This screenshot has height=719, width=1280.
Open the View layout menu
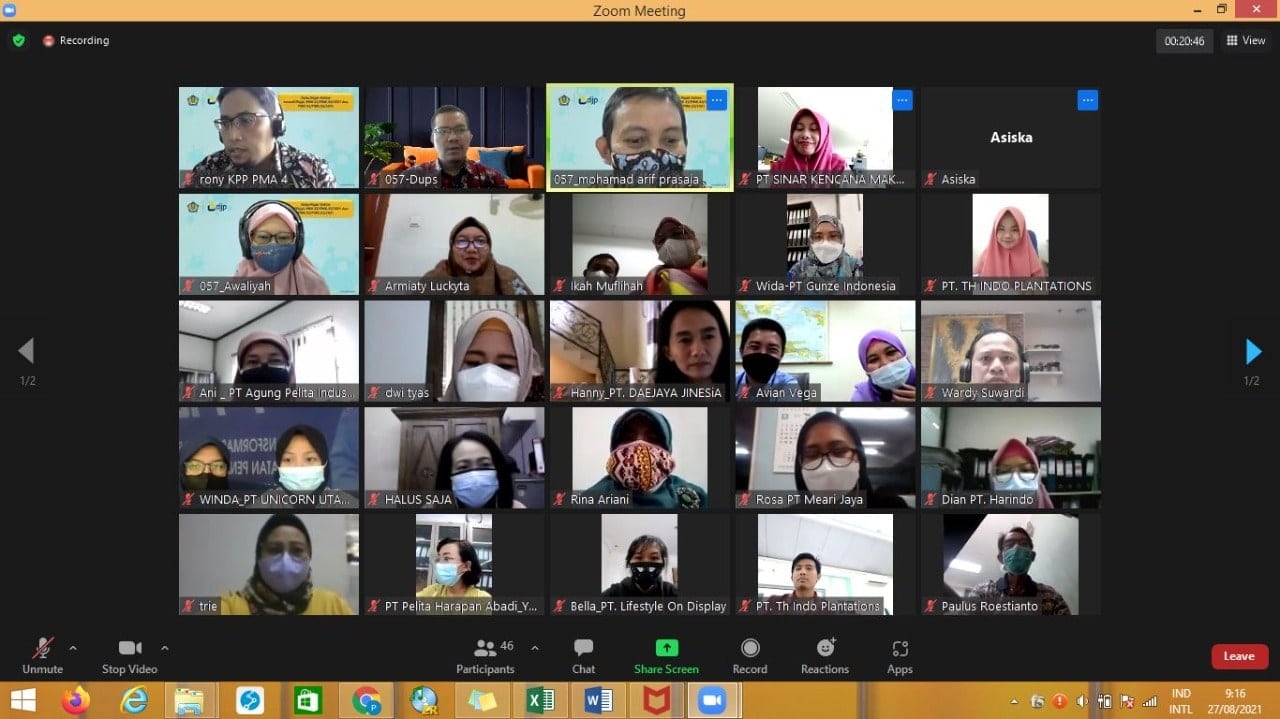(x=1245, y=41)
